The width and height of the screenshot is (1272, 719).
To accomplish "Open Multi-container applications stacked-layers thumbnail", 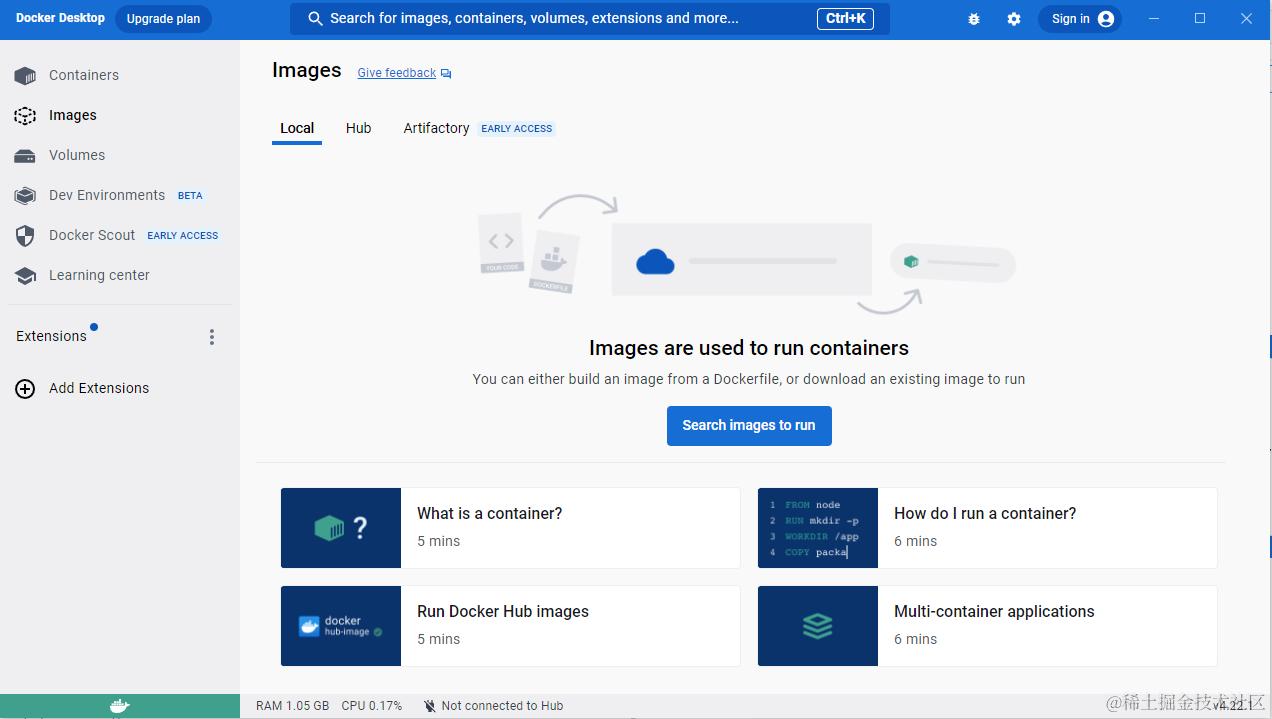I will coord(818,626).
